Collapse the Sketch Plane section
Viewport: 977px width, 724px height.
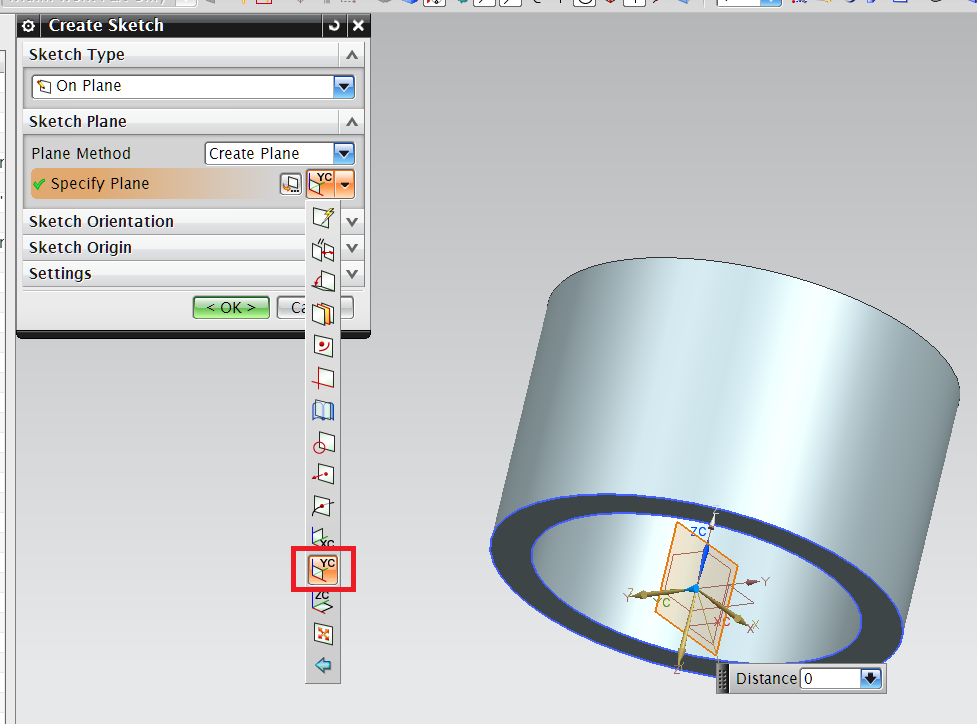click(x=351, y=121)
